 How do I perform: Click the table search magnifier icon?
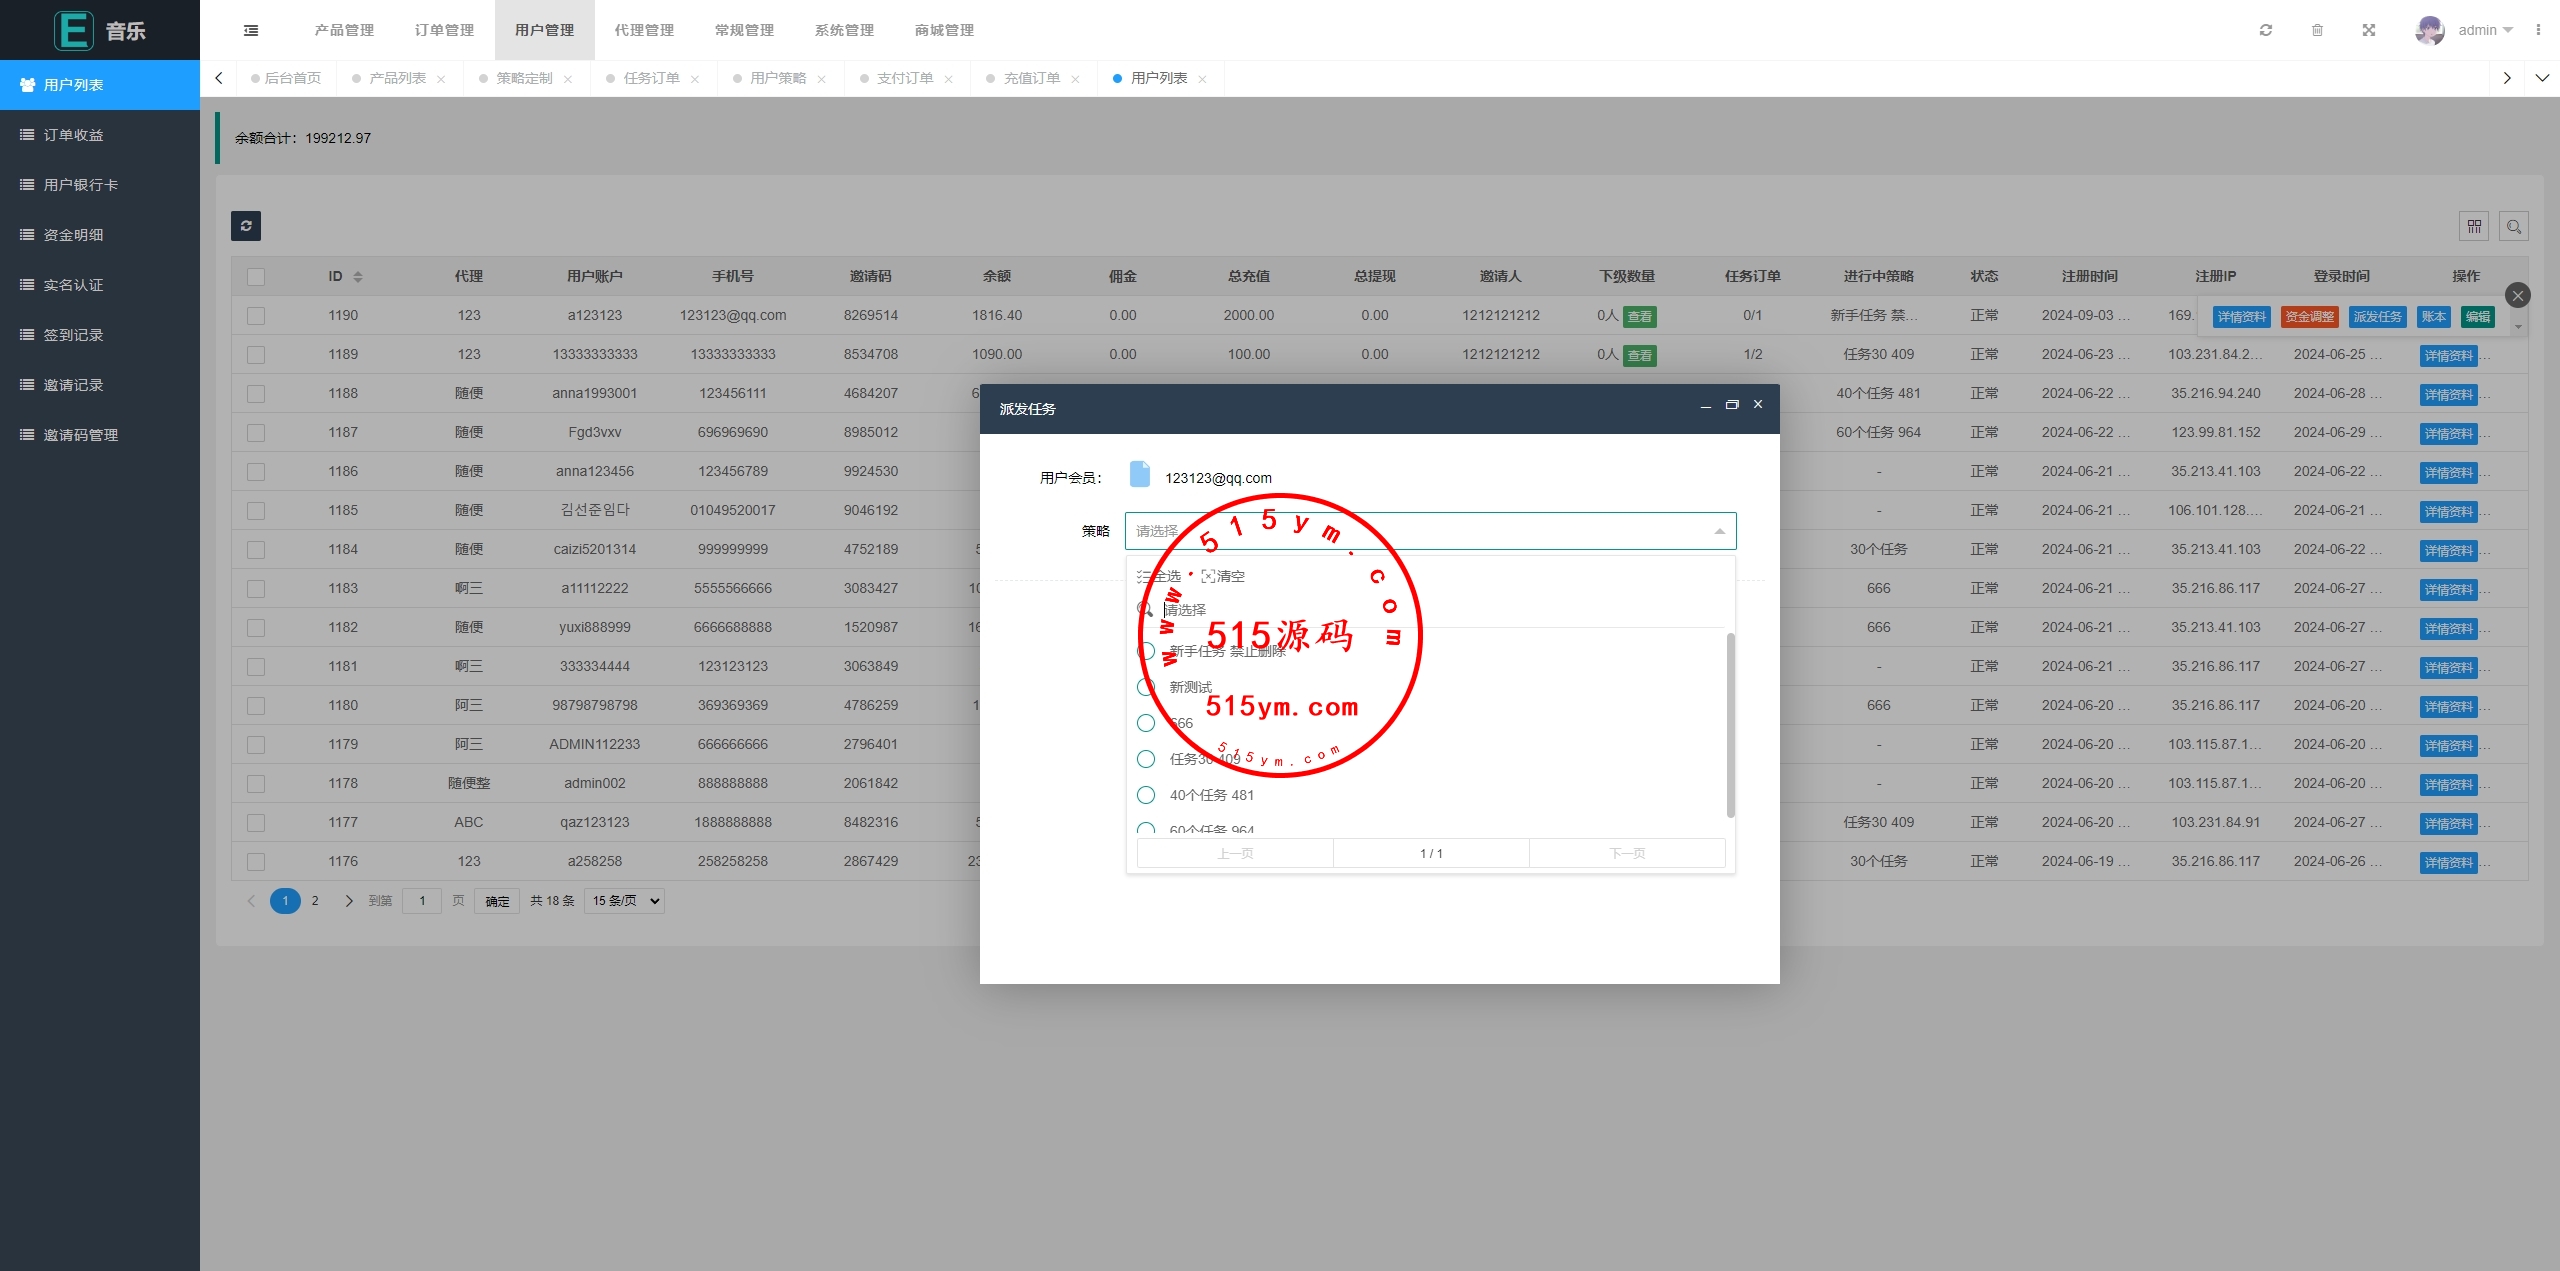pyautogui.click(x=2514, y=227)
